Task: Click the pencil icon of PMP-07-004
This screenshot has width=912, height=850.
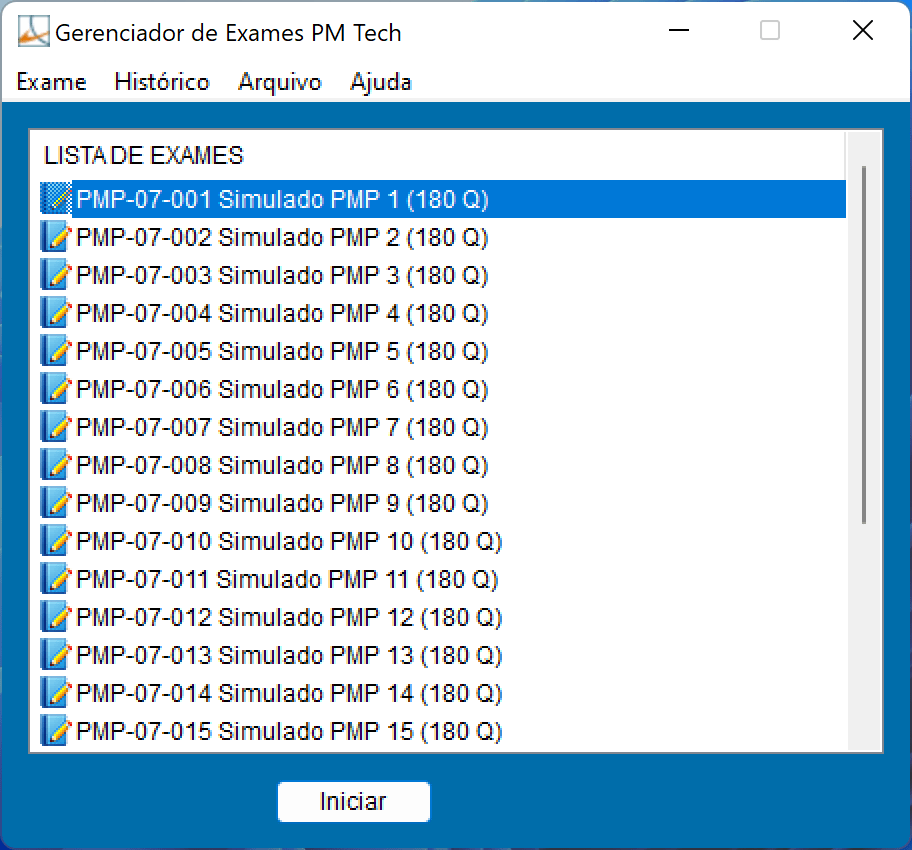Action: 56,313
